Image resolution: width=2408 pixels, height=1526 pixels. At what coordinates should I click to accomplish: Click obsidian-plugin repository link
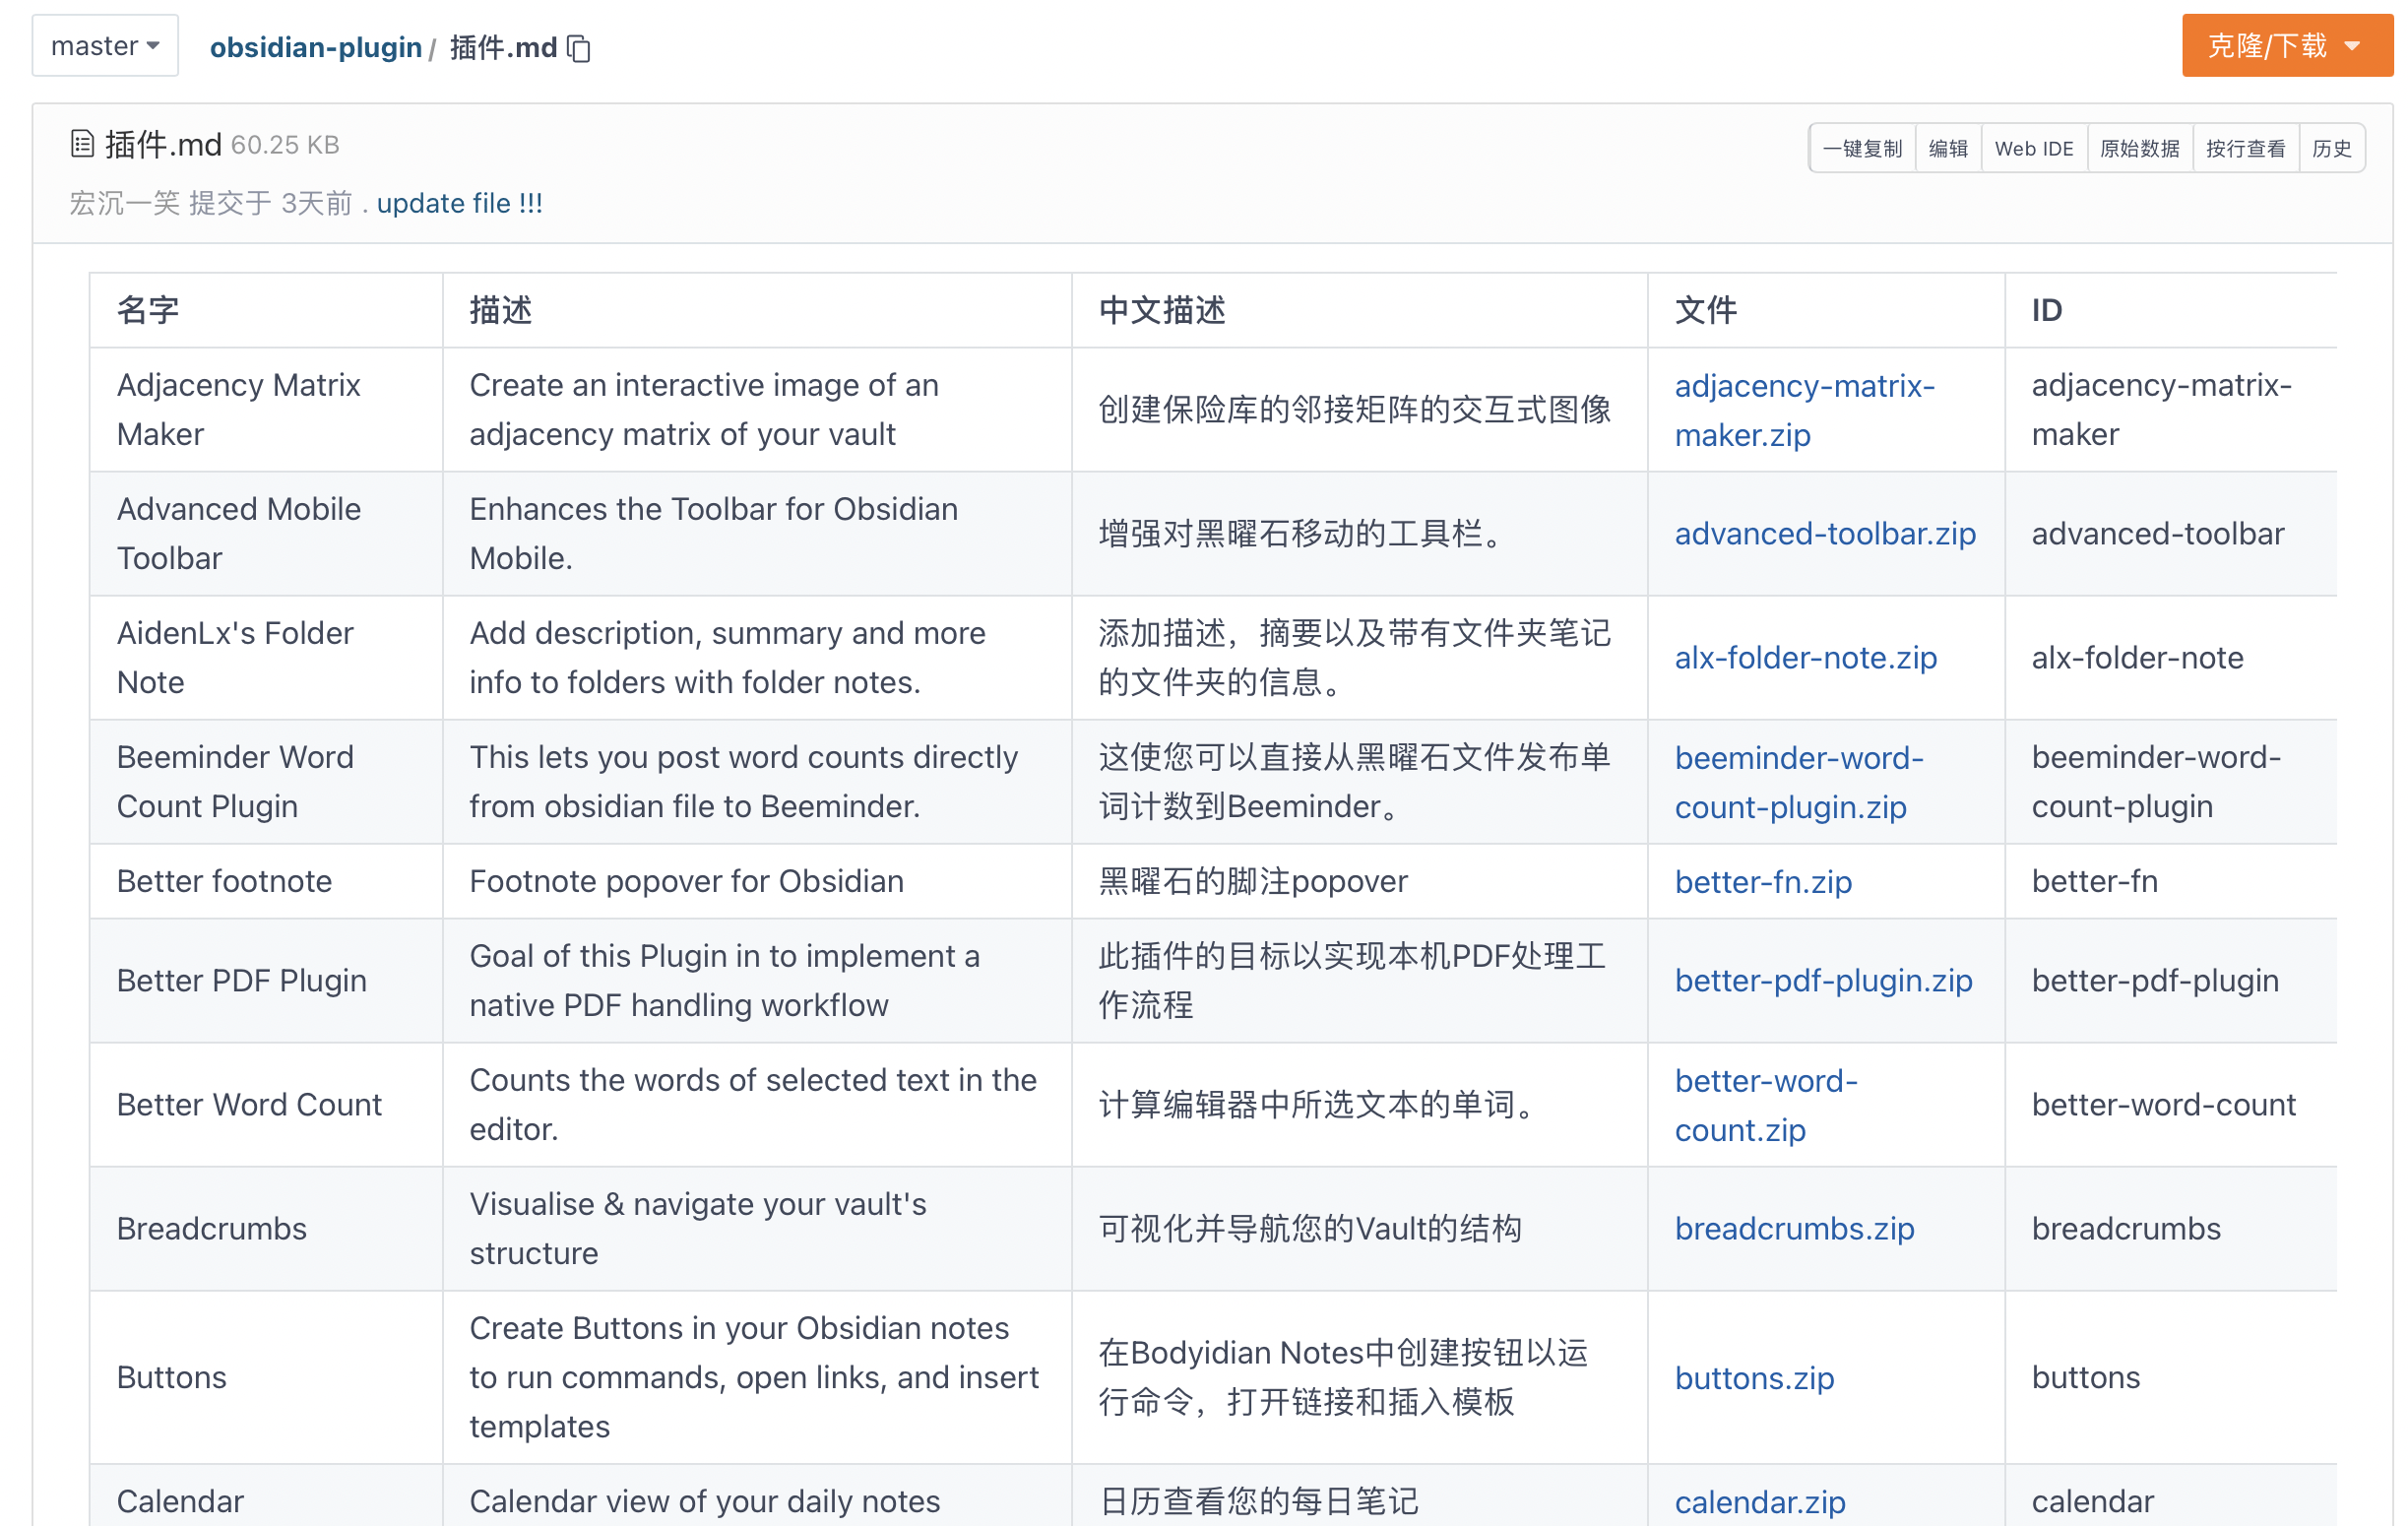click(x=318, y=47)
